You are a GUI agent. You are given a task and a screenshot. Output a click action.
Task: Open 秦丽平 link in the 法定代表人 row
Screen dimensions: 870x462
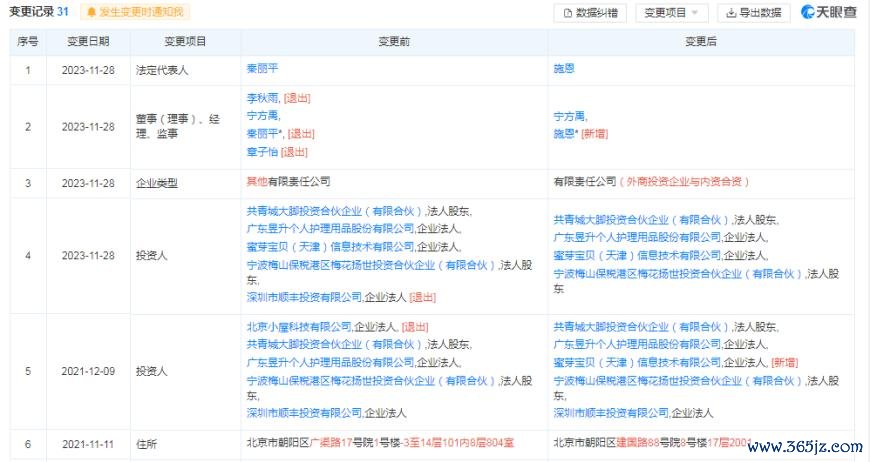click(x=262, y=69)
